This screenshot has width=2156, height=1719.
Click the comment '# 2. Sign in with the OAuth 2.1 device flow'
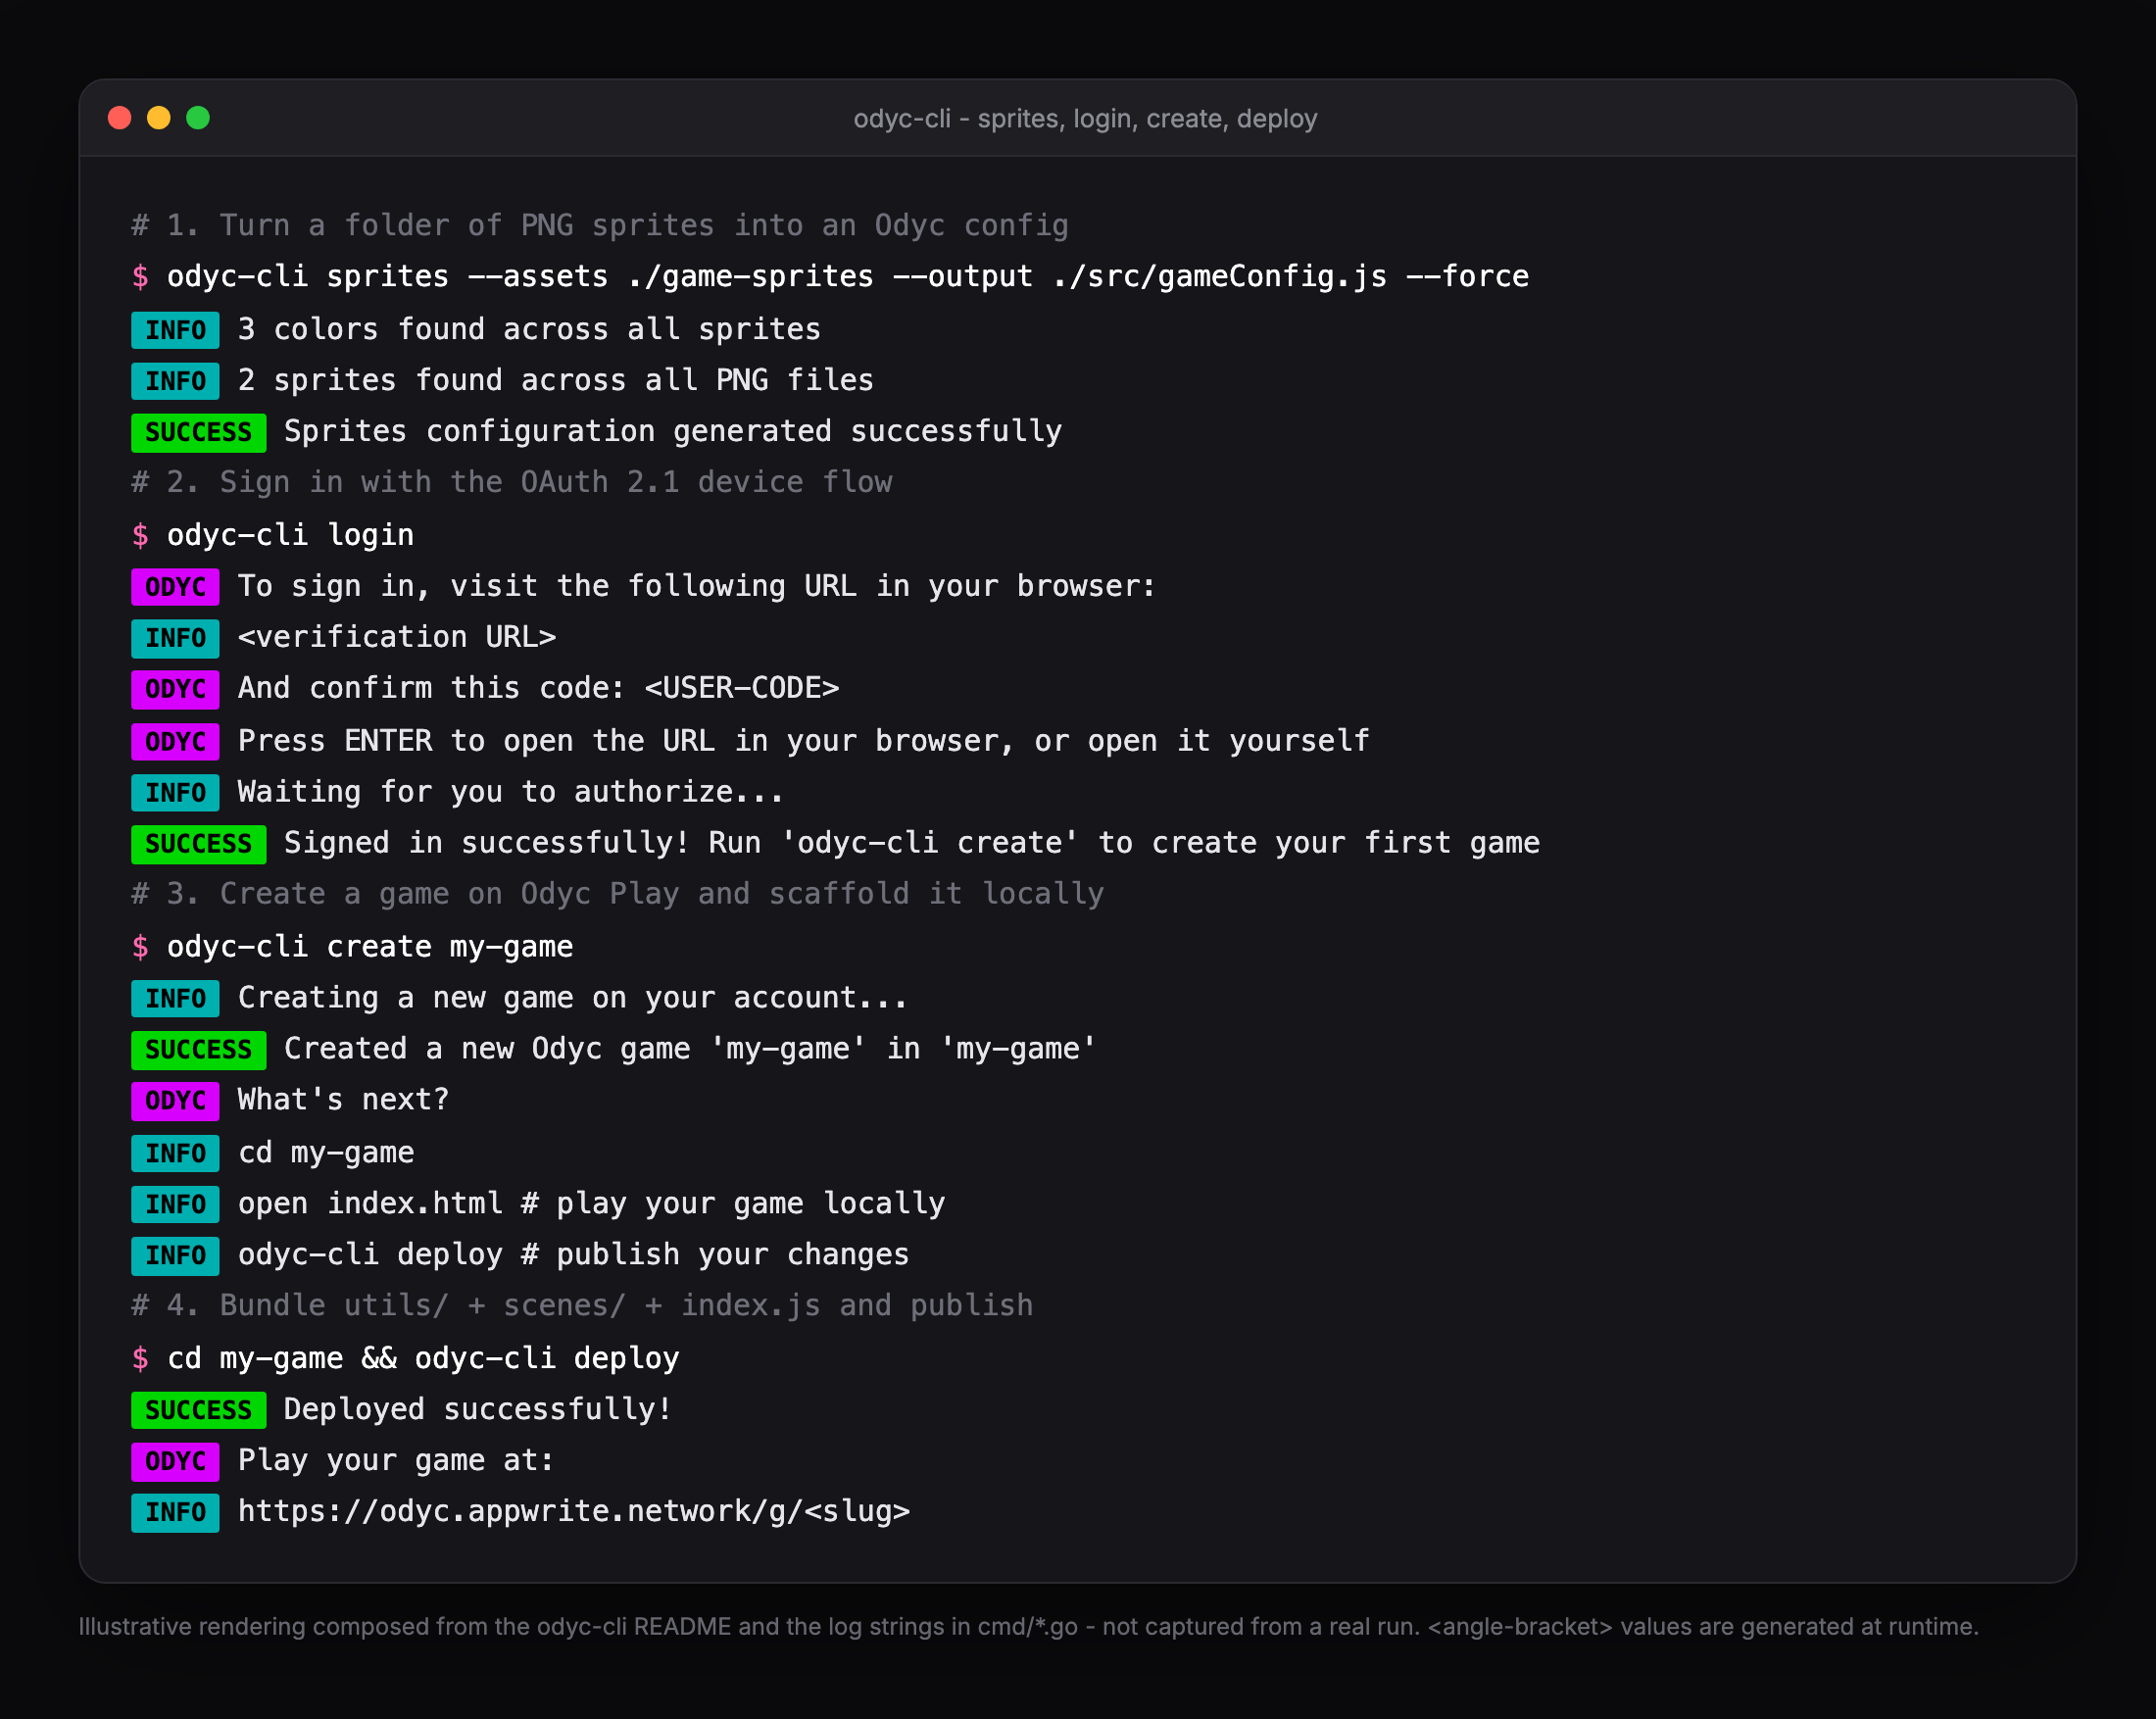click(x=512, y=483)
